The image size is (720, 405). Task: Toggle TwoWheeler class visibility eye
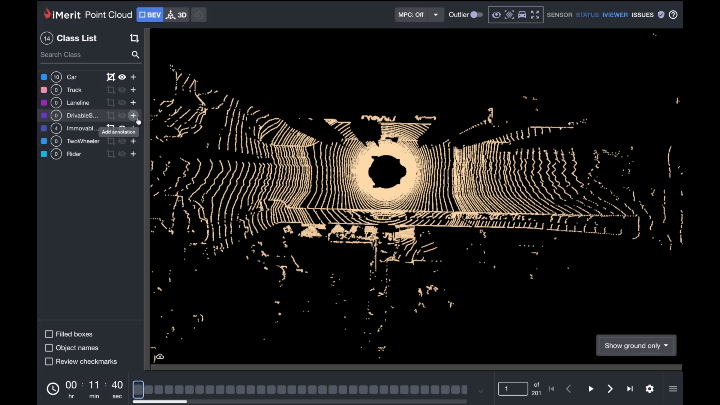(122, 141)
